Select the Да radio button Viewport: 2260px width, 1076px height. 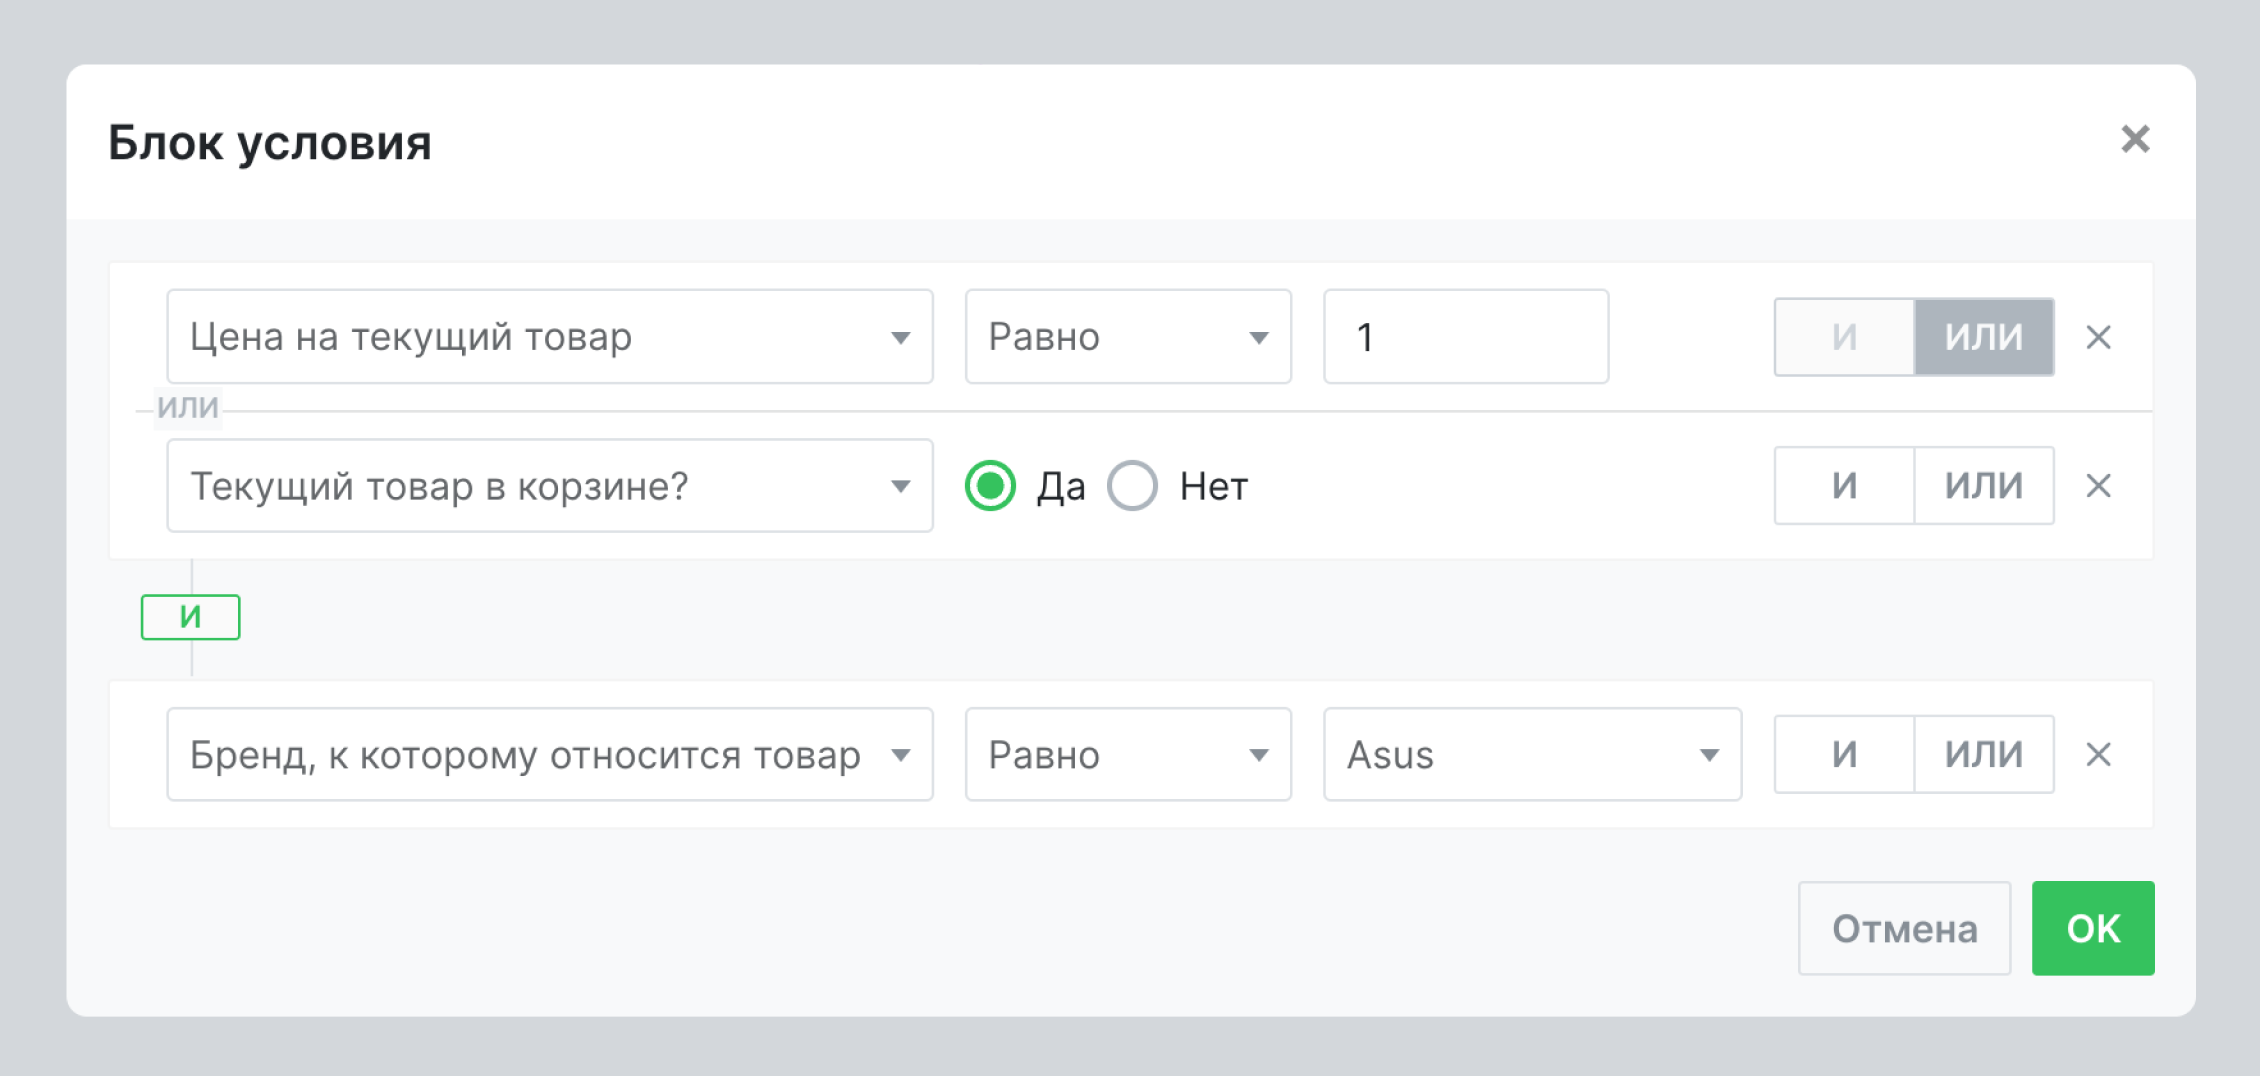pos(990,486)
